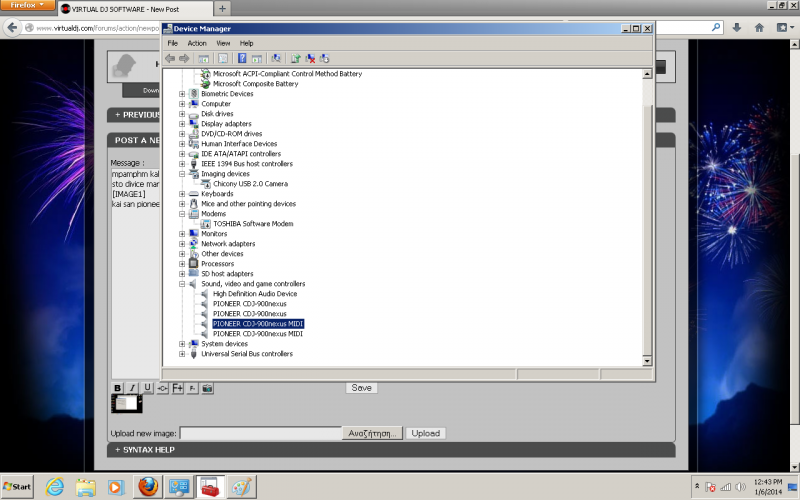Select Microsoft Composite Battery entry
This screenshot has height=500, width=800.
tap(255, 84)
